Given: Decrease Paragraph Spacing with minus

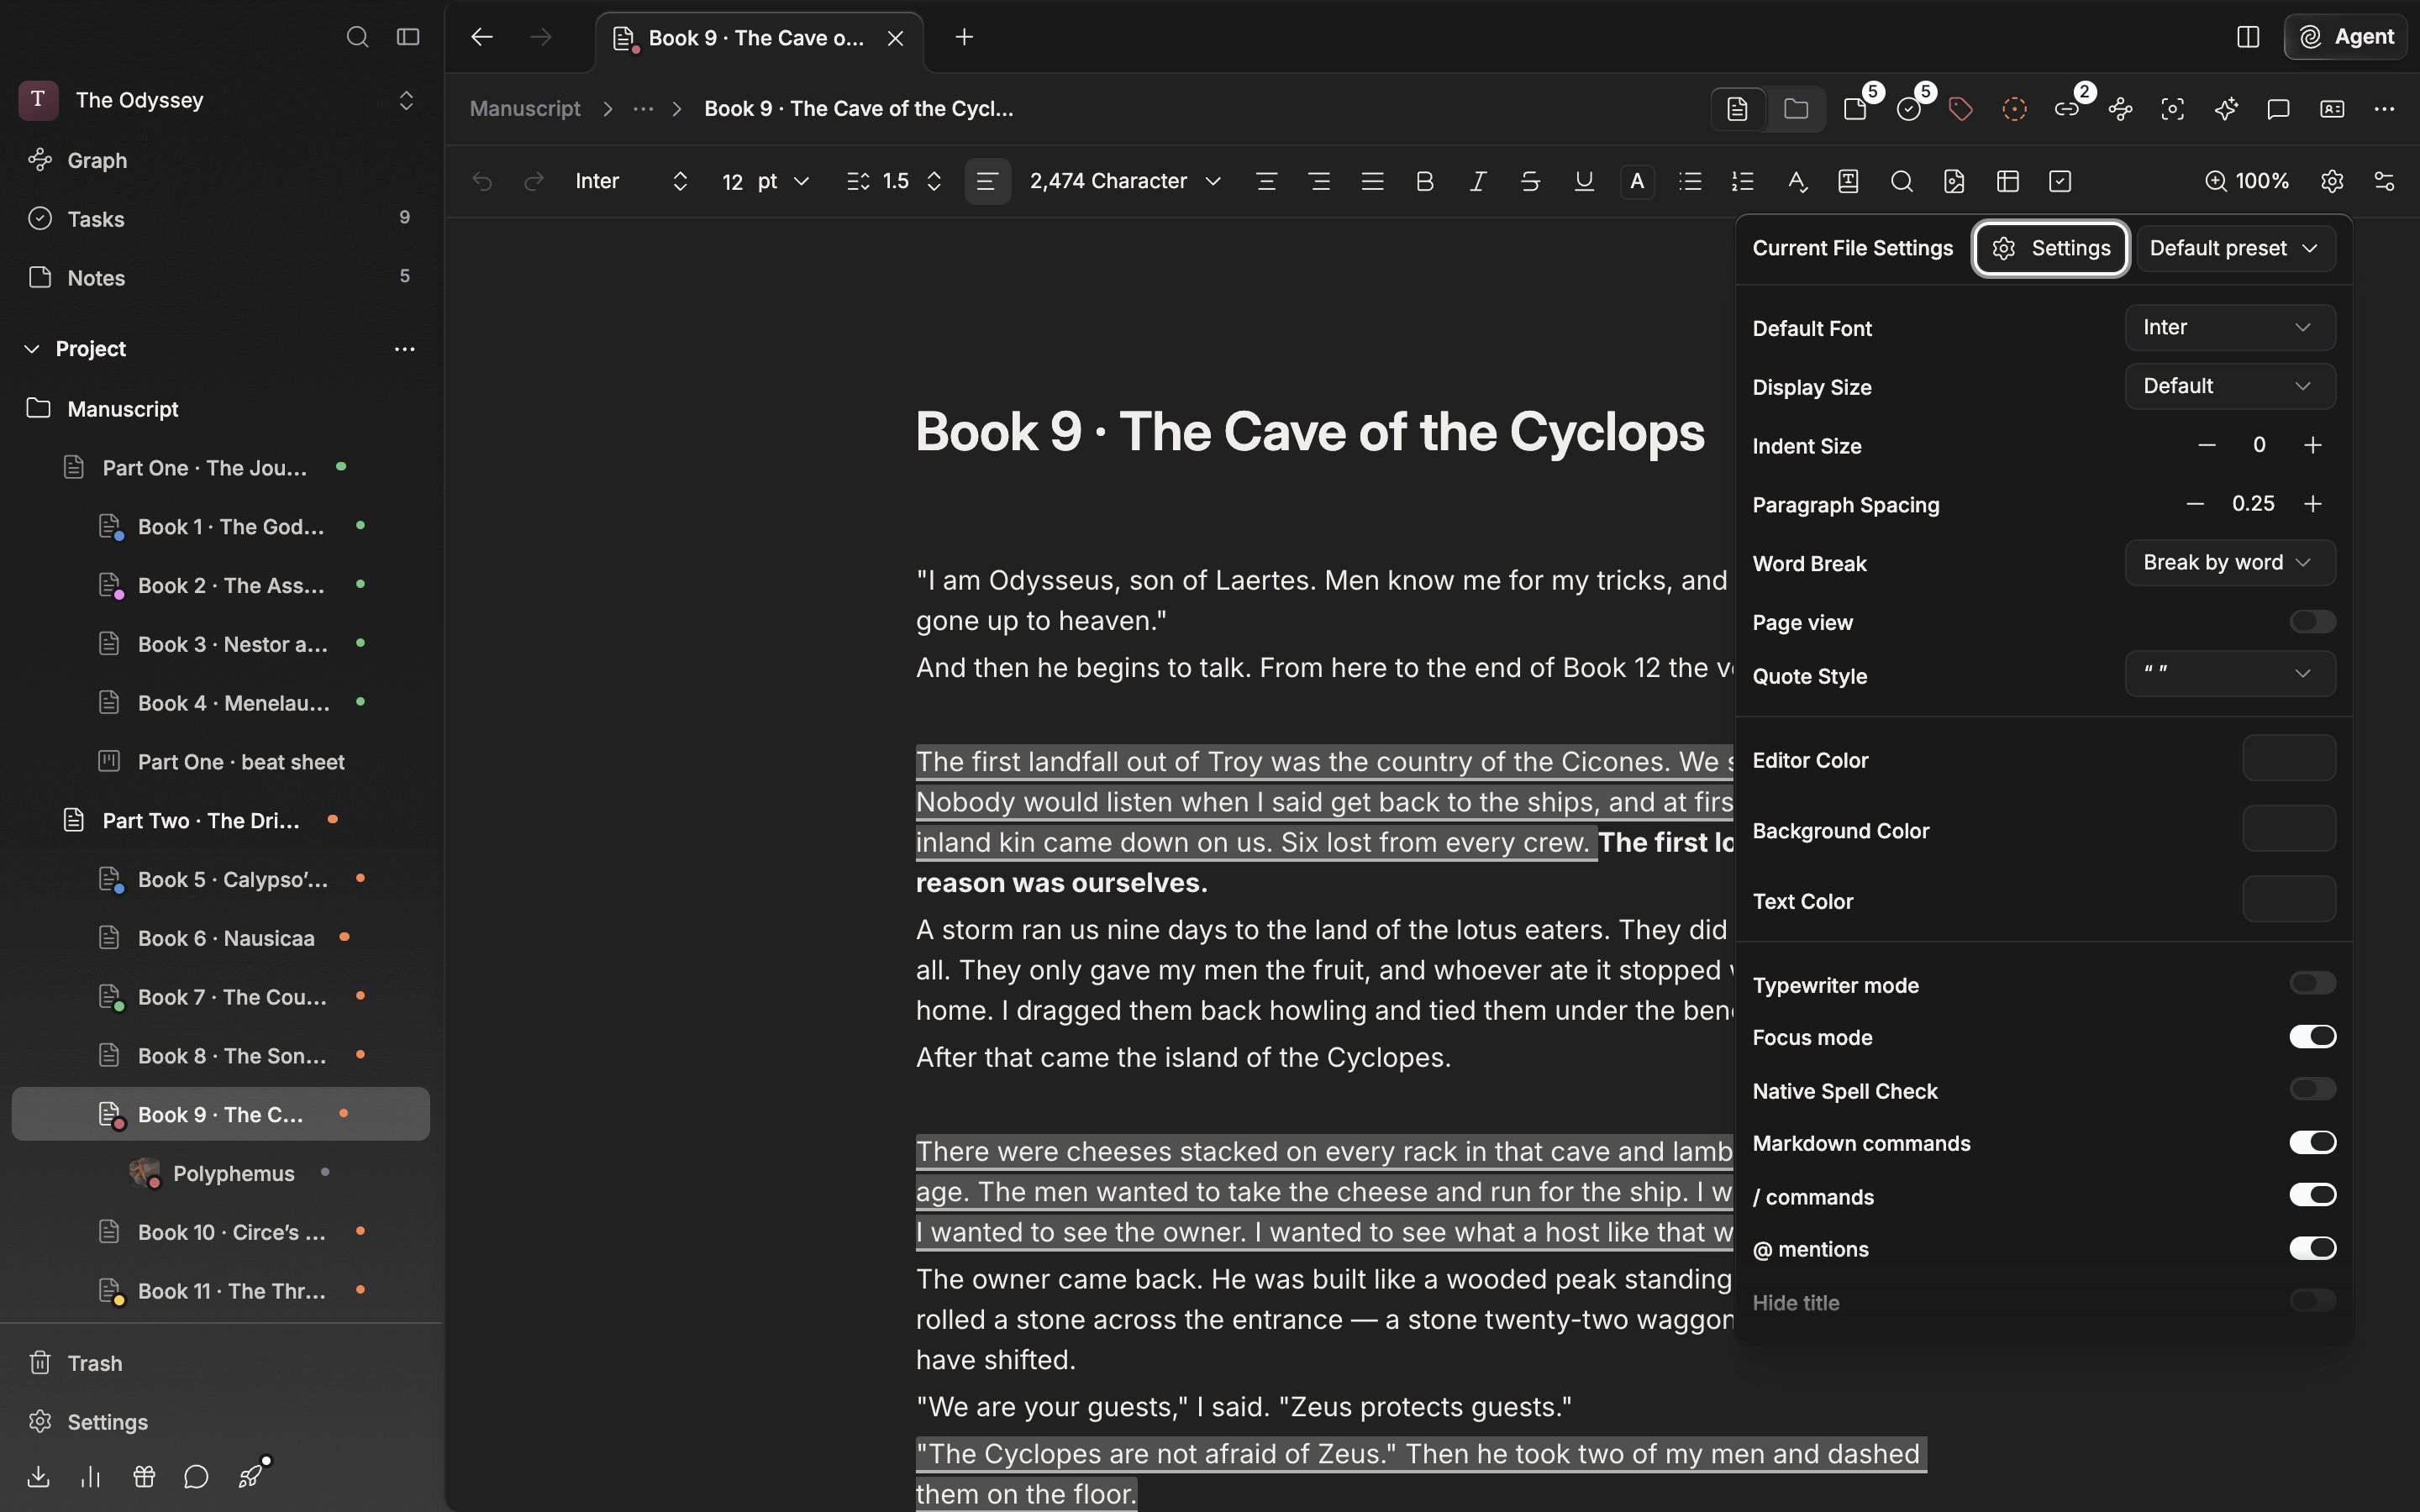Looking at the screenshot, I should coord(2195,503).
